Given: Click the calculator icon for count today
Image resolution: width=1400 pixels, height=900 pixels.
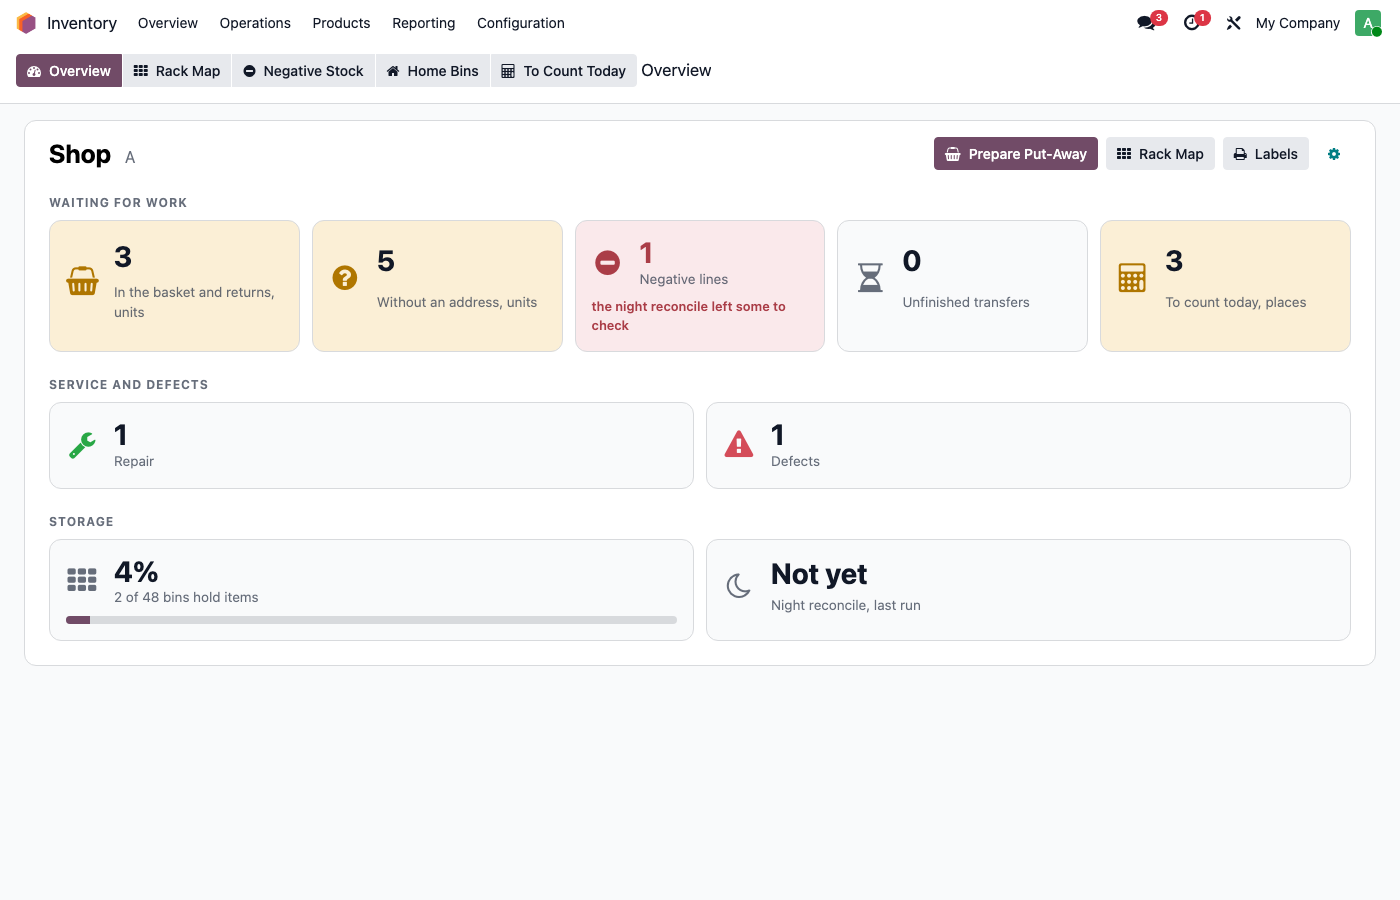Looking at the screenshot, I should coord(1132,278).
